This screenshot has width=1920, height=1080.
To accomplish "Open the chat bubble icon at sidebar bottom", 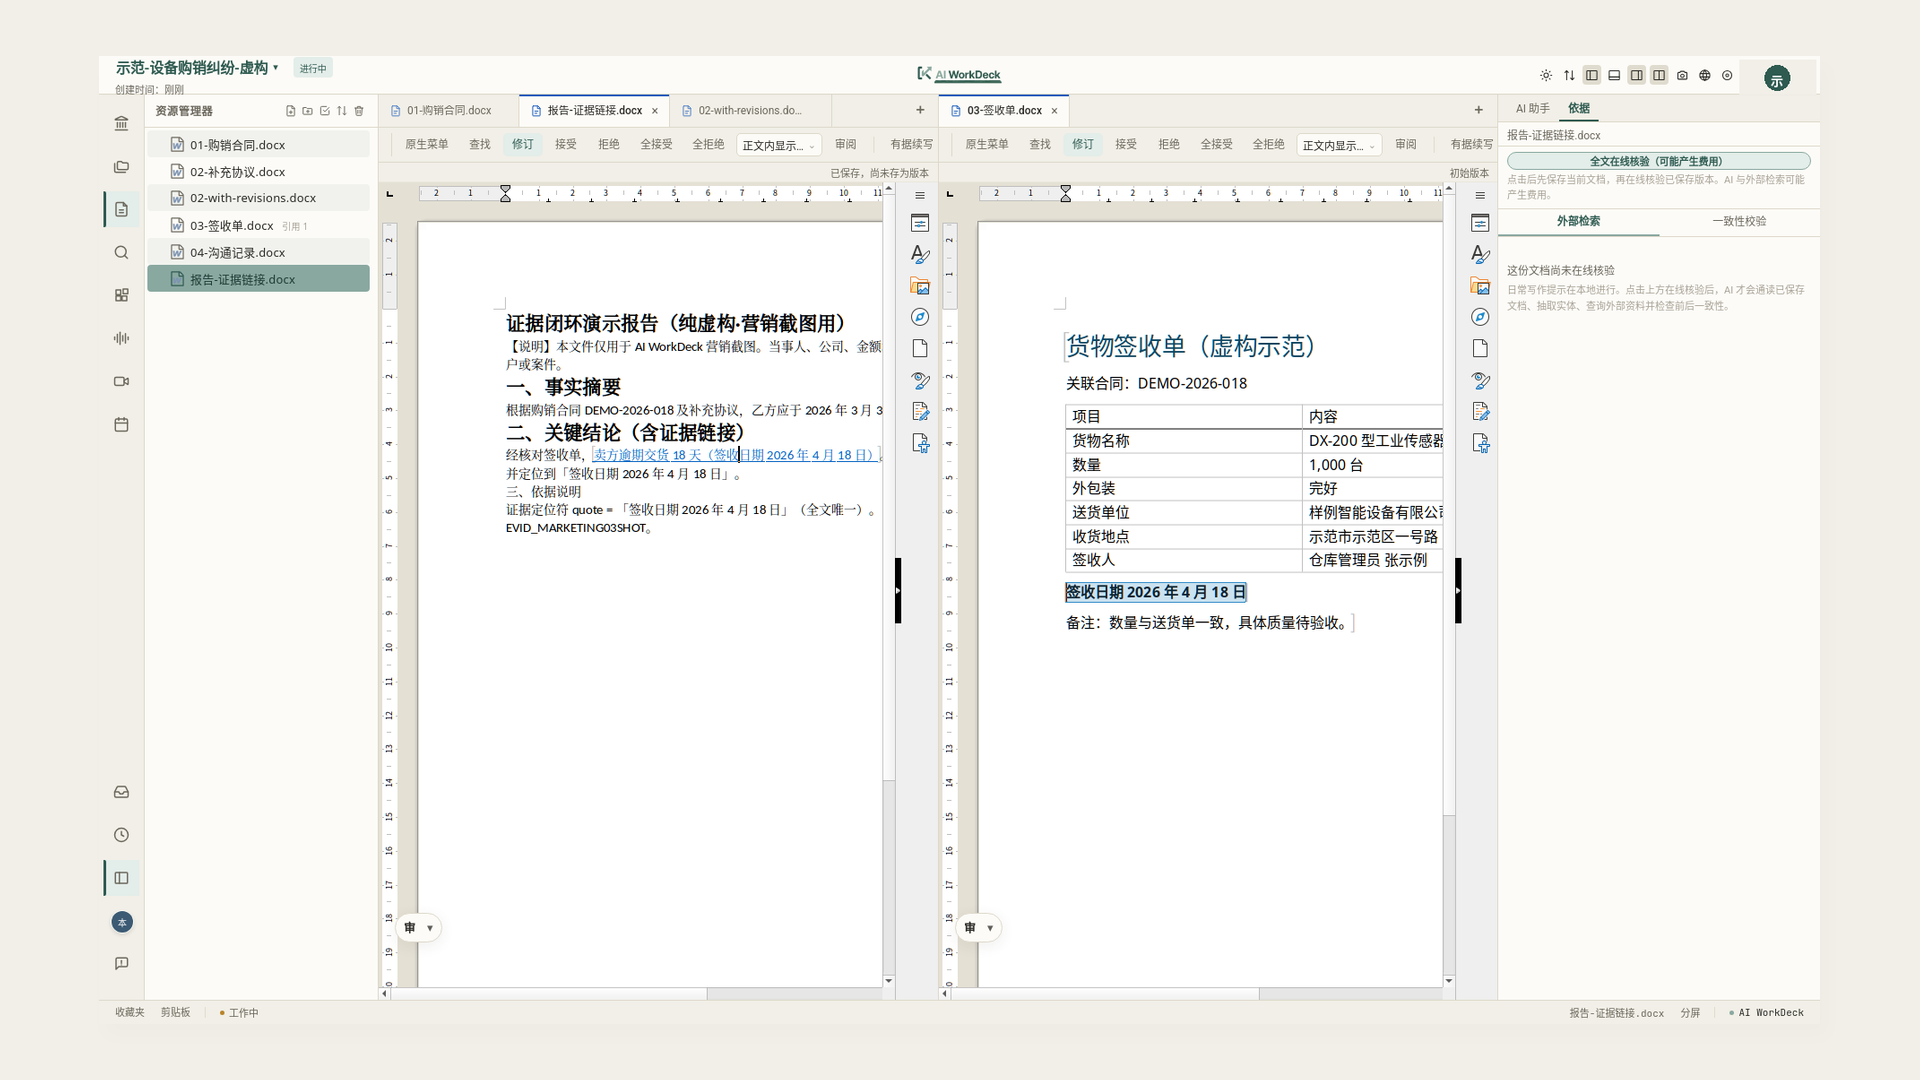I will (121, 963).
